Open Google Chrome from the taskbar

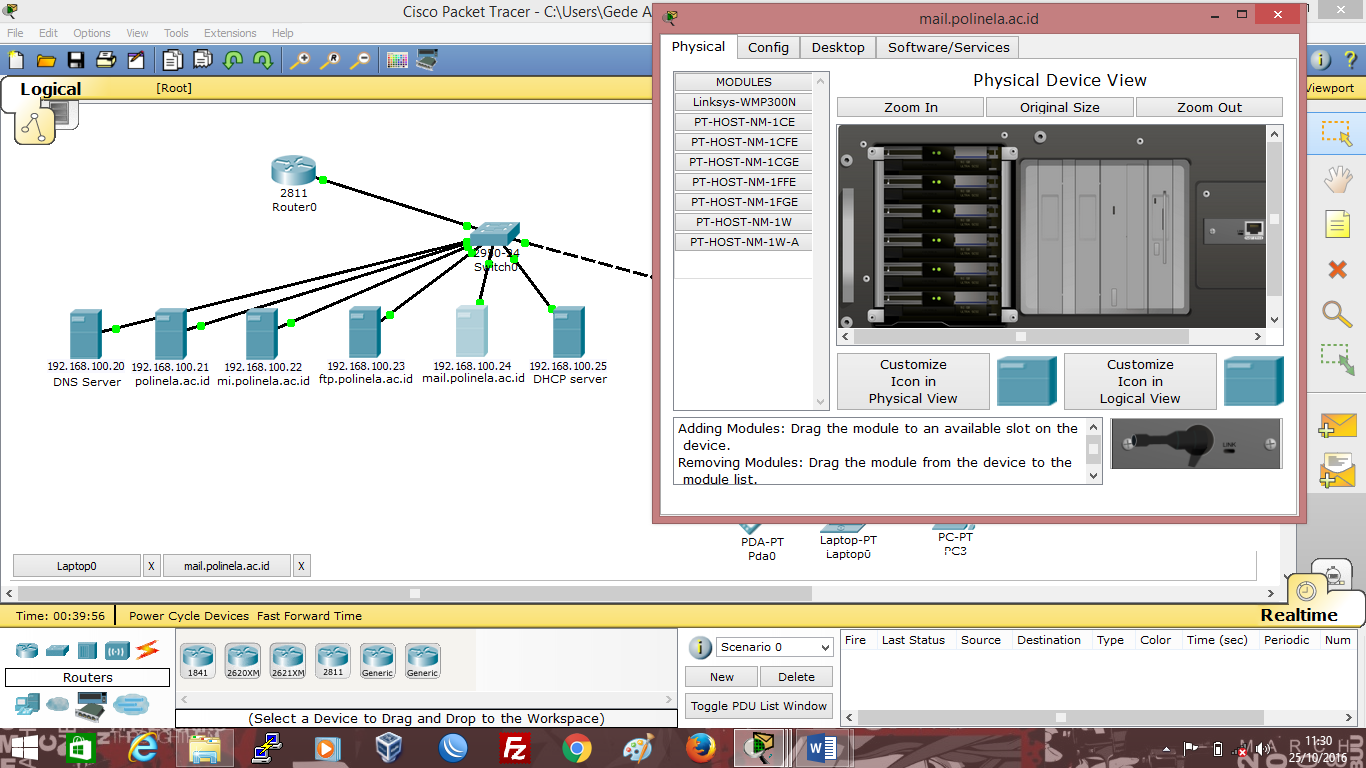click(x=576, y=748)
